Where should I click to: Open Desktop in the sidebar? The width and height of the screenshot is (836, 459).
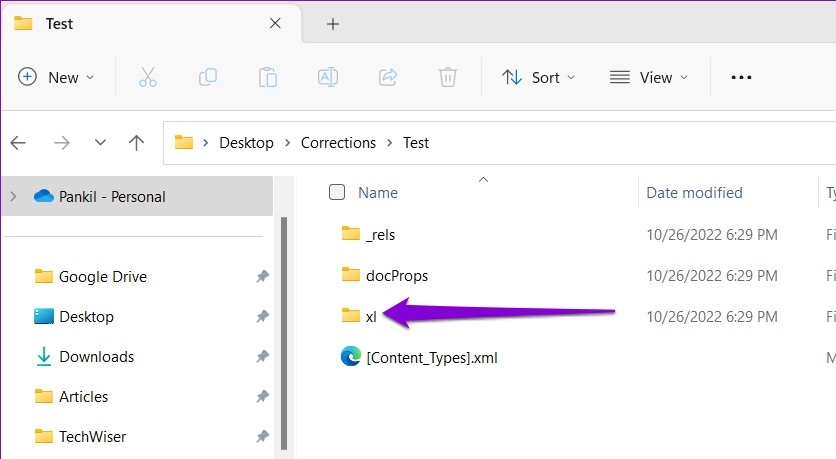(86, 317)
